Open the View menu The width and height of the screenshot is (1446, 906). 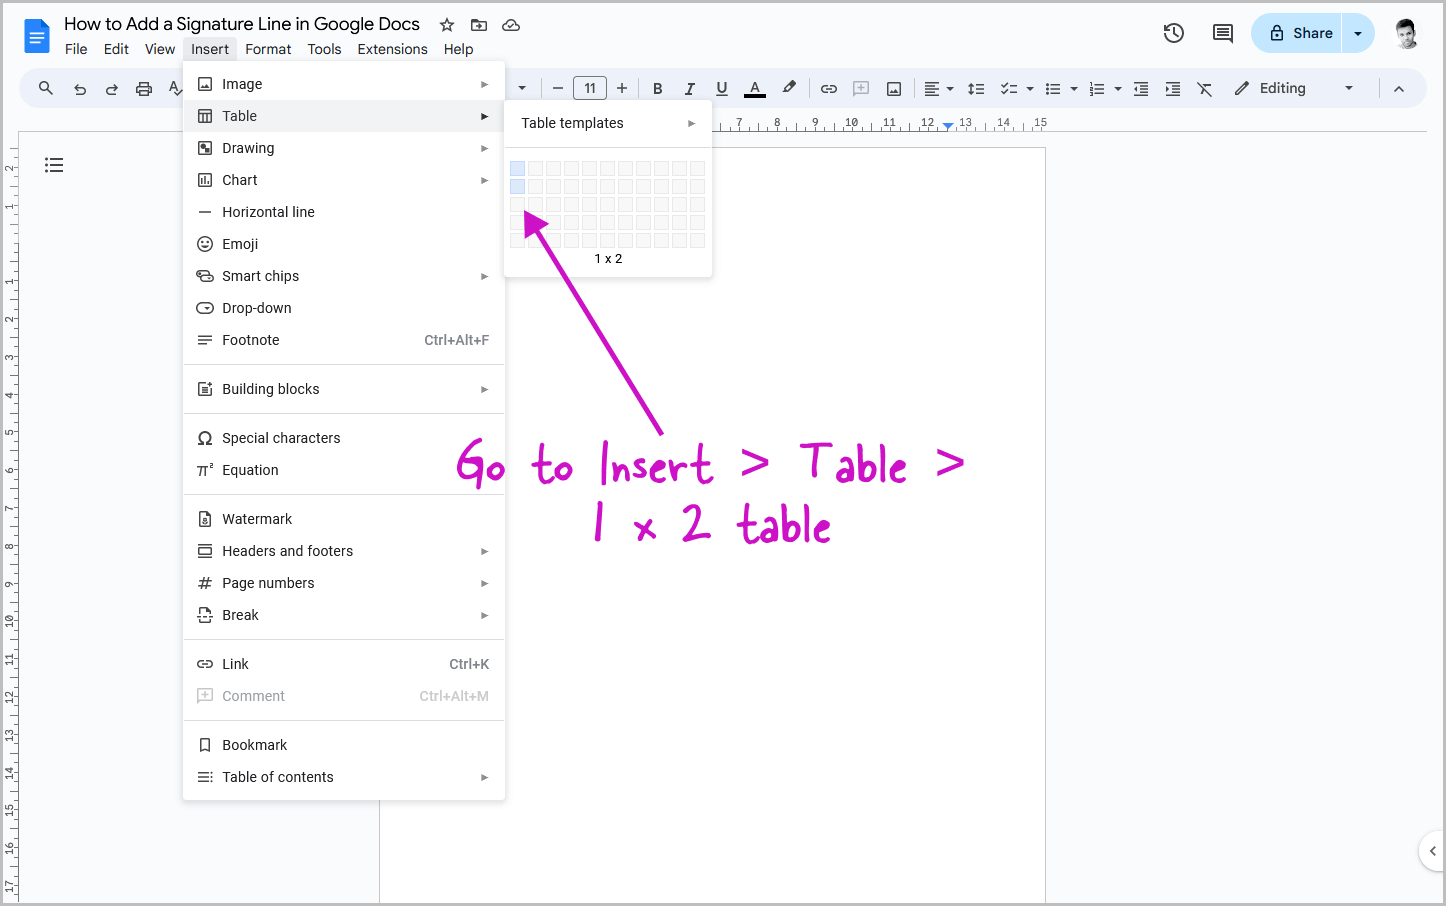pyautogui.click(x=160, y=49)
